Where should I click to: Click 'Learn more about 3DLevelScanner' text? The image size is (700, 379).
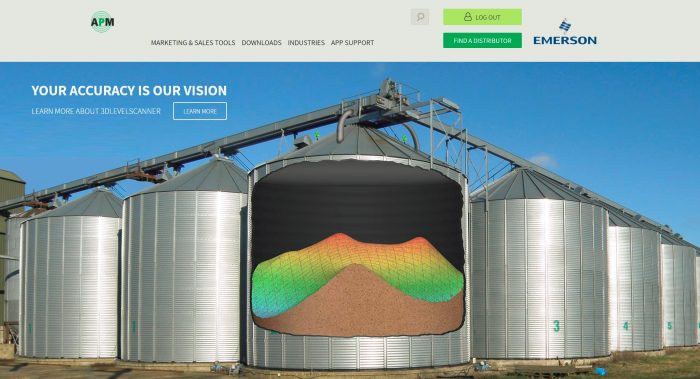[96, 111]
